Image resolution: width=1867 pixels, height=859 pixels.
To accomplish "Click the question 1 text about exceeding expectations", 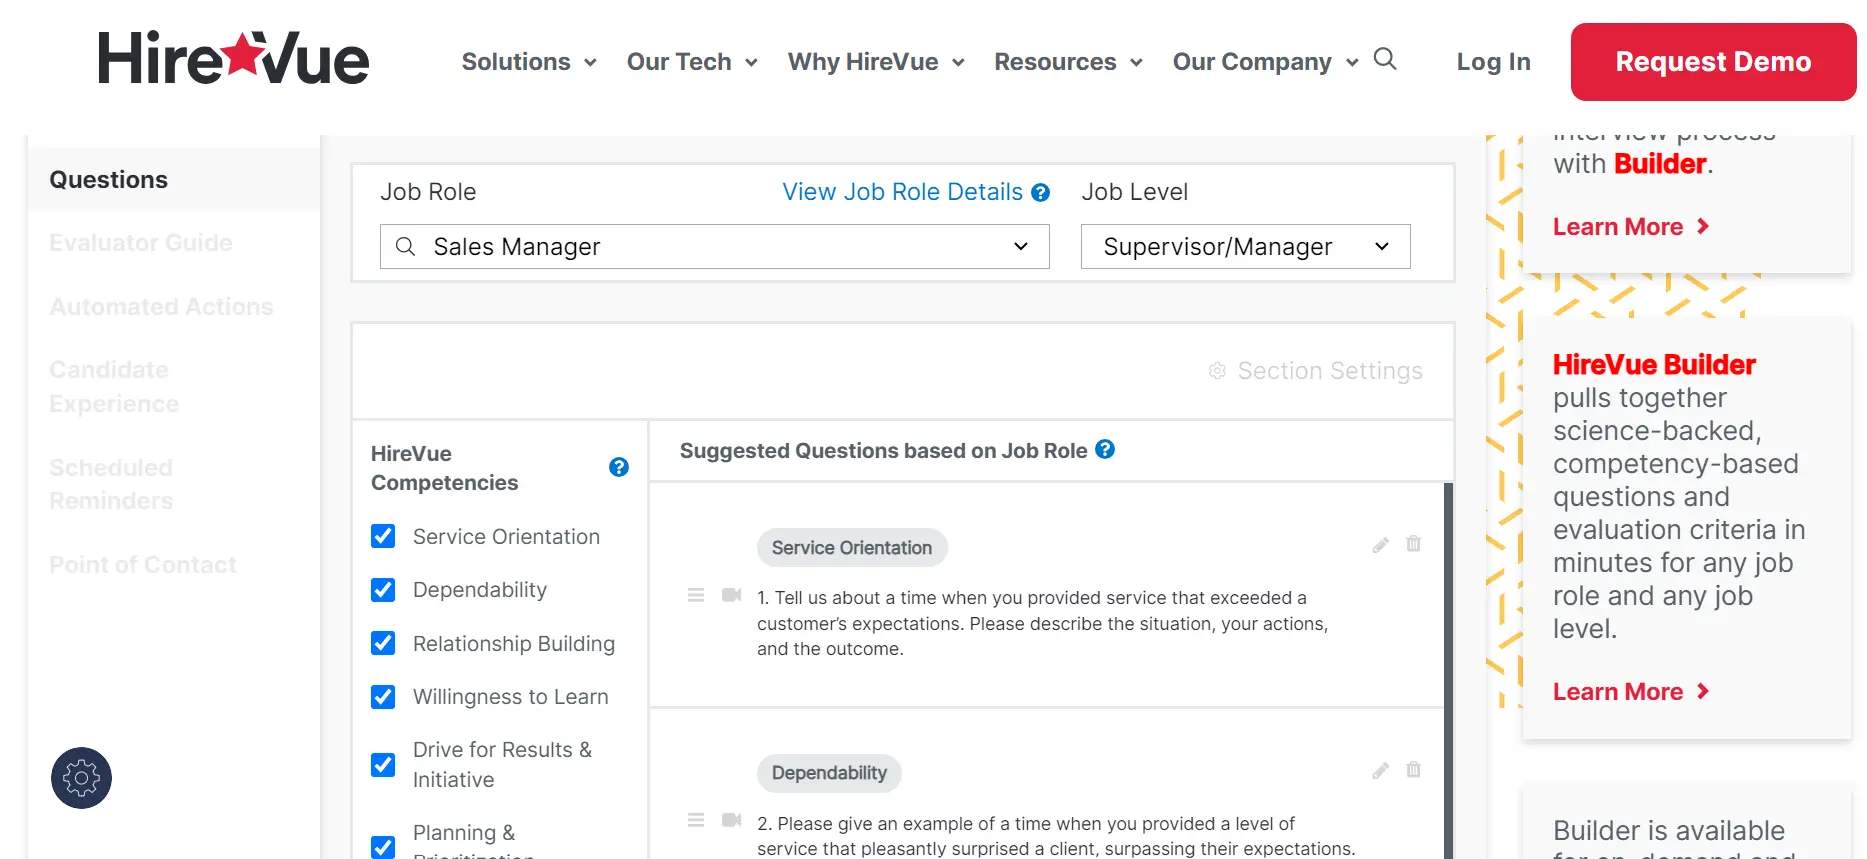I will coord(1042,623).
